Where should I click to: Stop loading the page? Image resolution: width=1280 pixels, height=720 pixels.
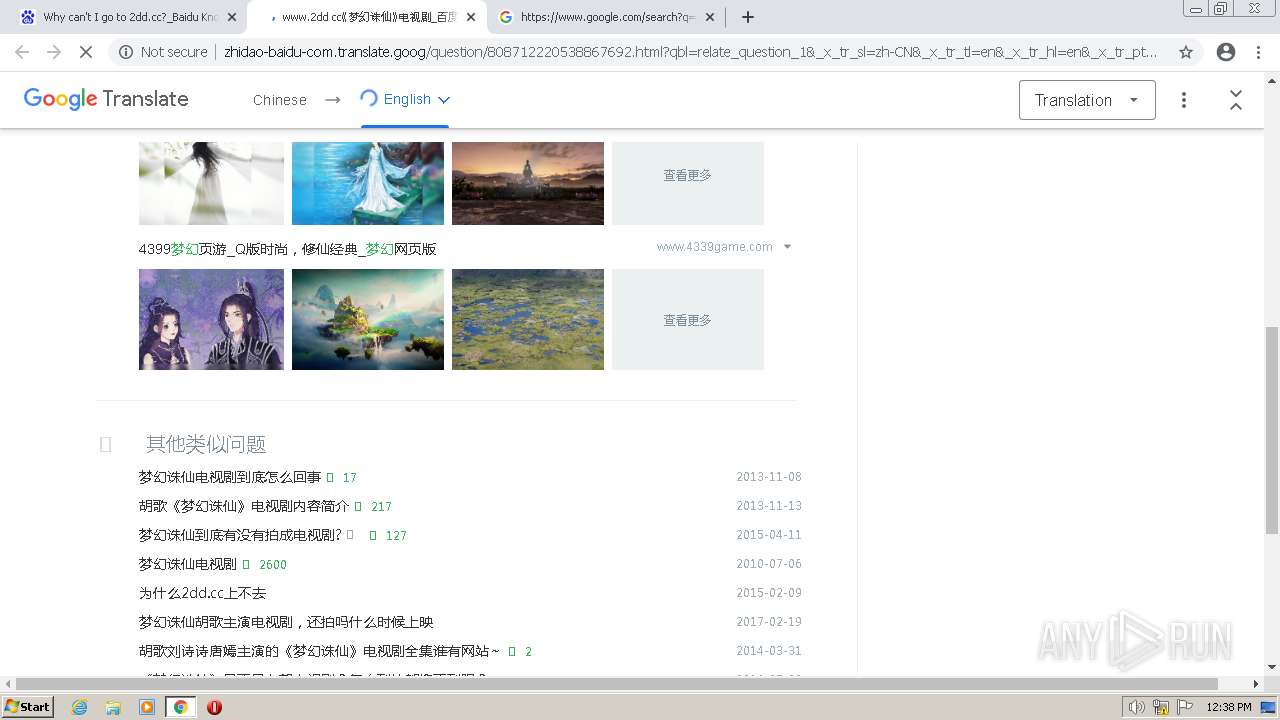point(86,52)
